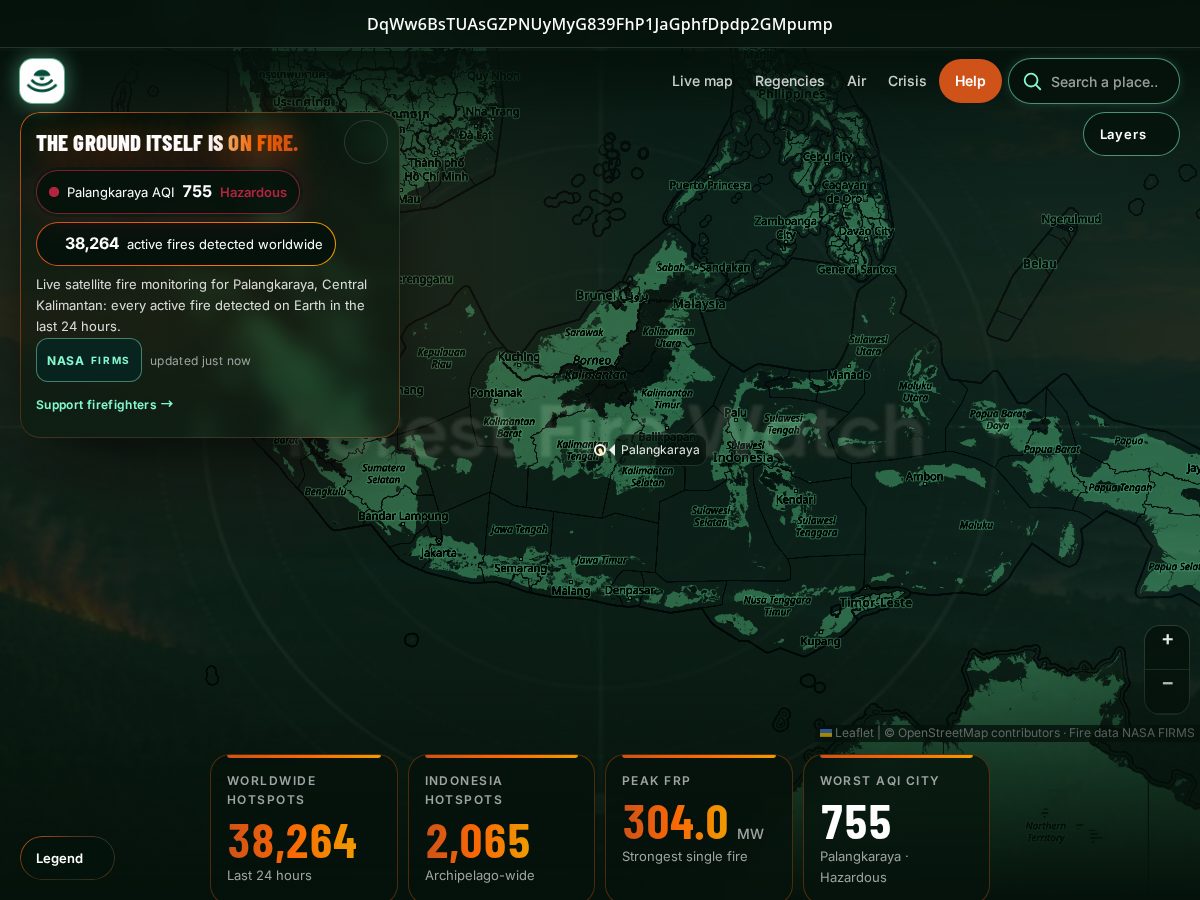The image size is (1200, 900).
Task: Click the 'Pontianak' map label
Action: (497, 393)
